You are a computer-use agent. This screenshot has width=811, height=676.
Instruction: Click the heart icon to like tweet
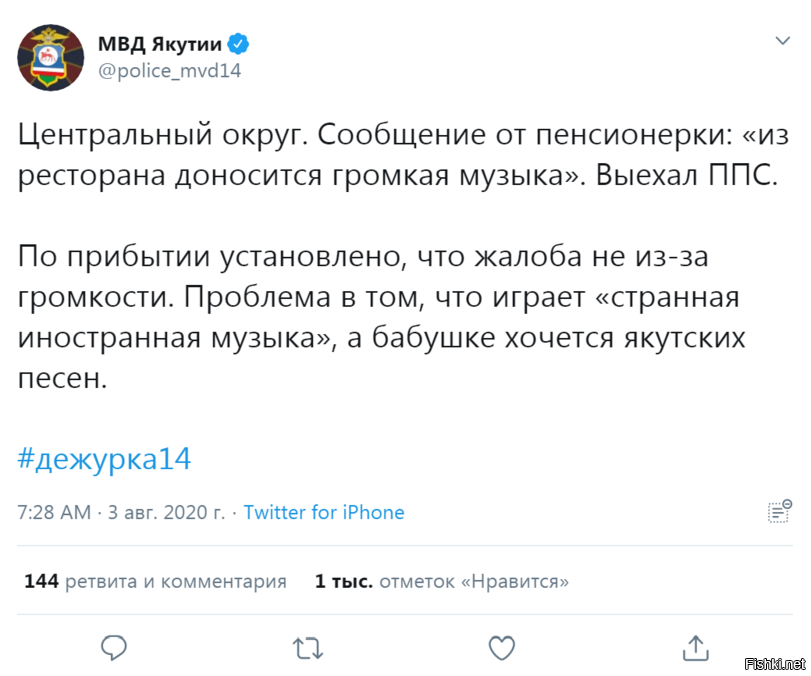(501, 648)
